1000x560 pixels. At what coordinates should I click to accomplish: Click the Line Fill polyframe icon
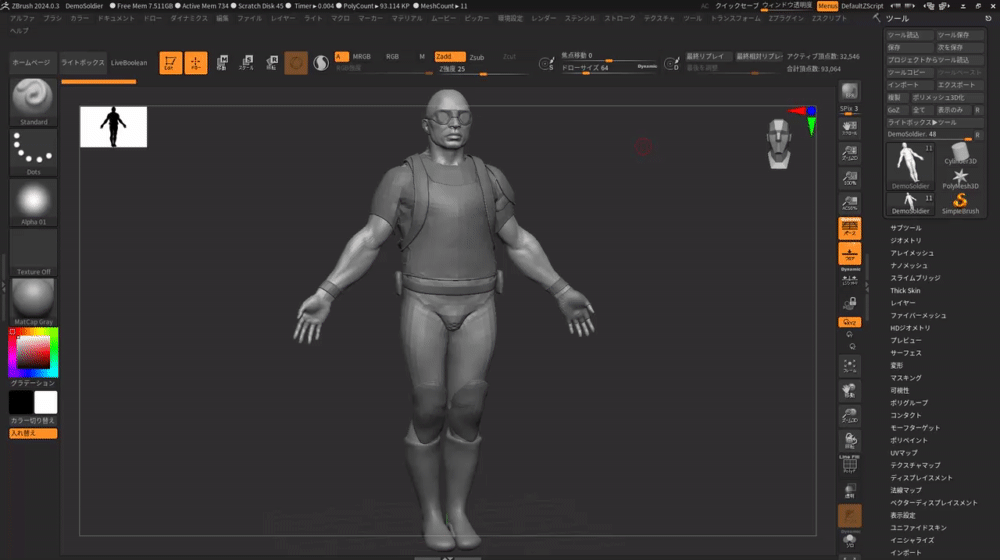pyautogui.click(x=849, y=464)
